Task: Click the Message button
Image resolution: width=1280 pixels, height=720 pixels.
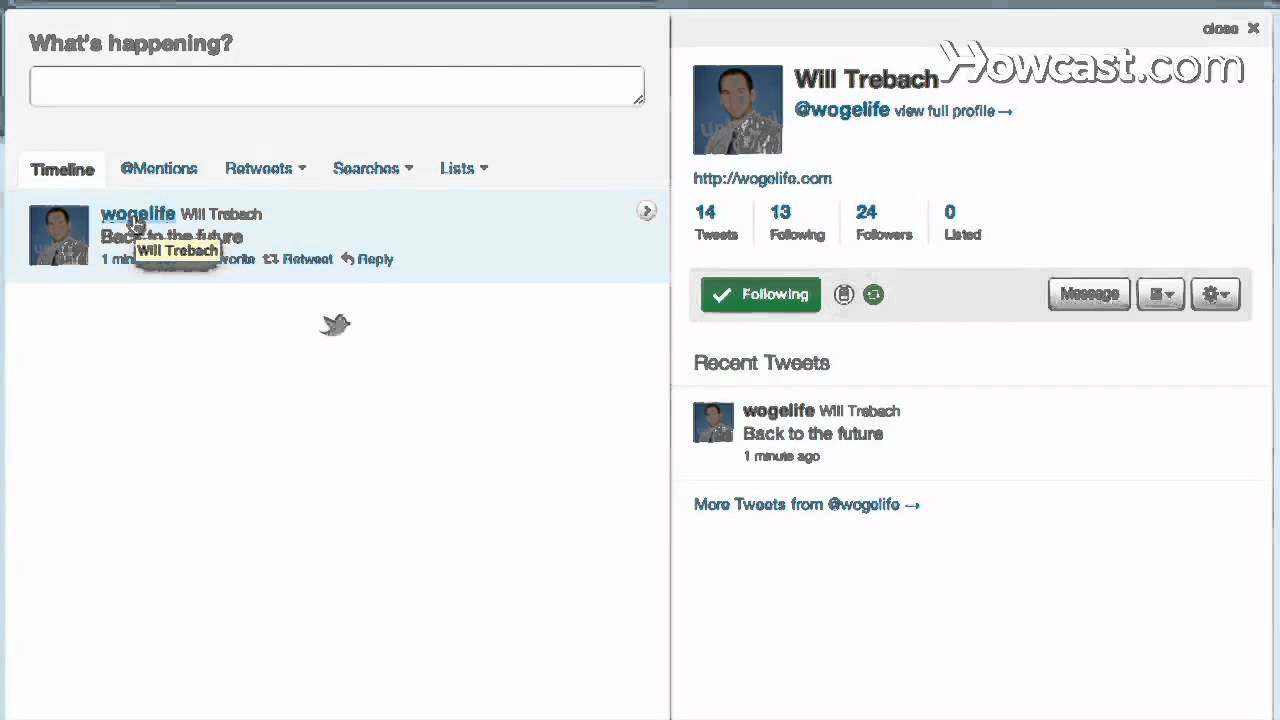Action: tap(1089, 294)
